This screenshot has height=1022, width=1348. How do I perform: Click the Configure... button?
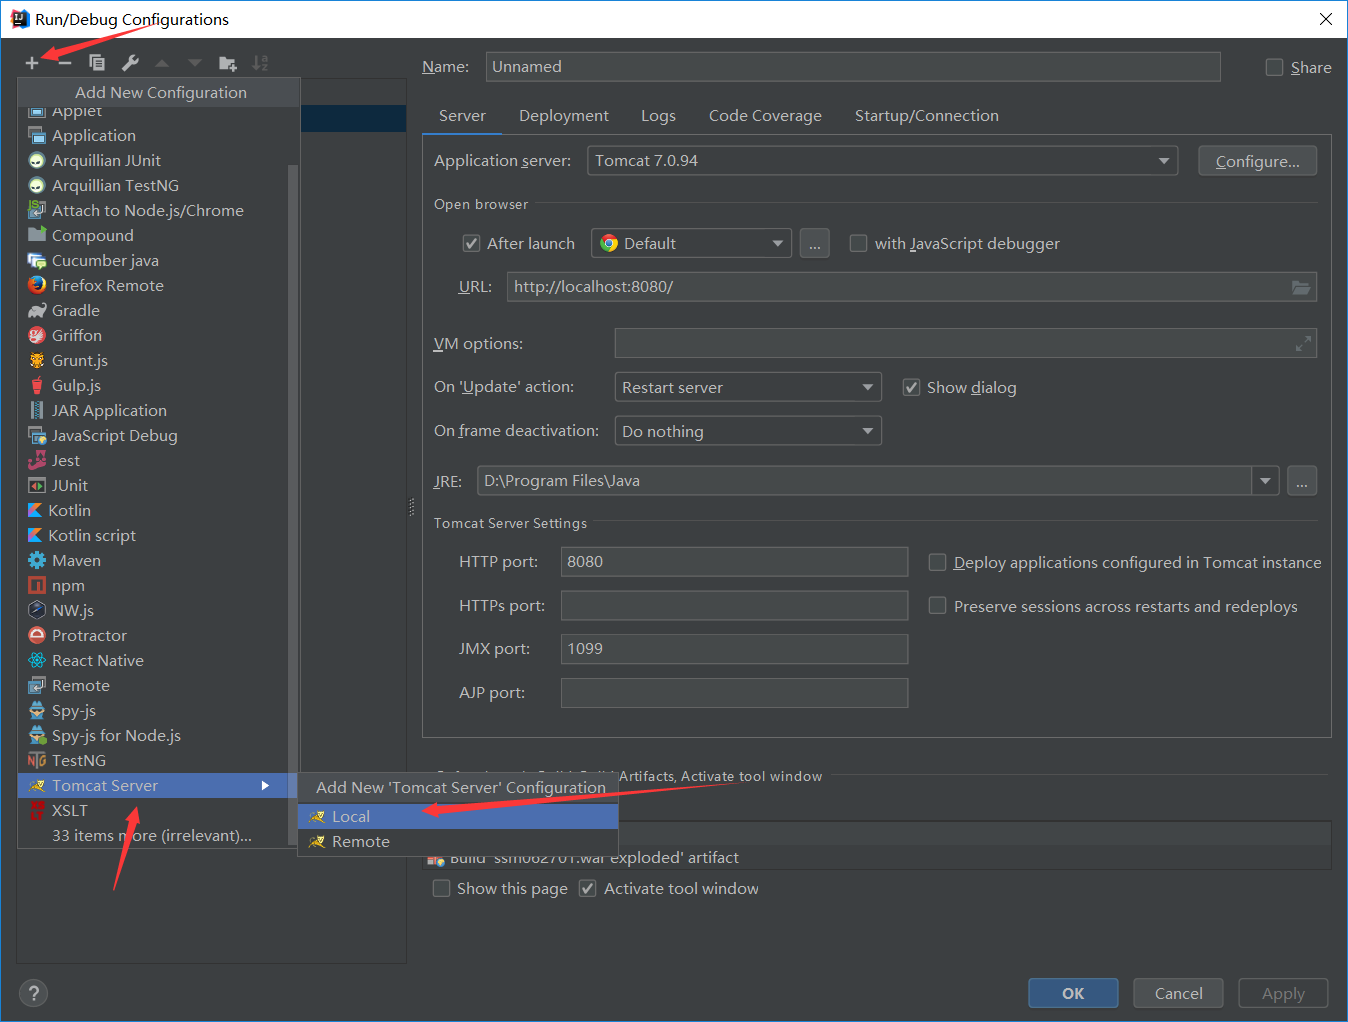coord(1257,161)
